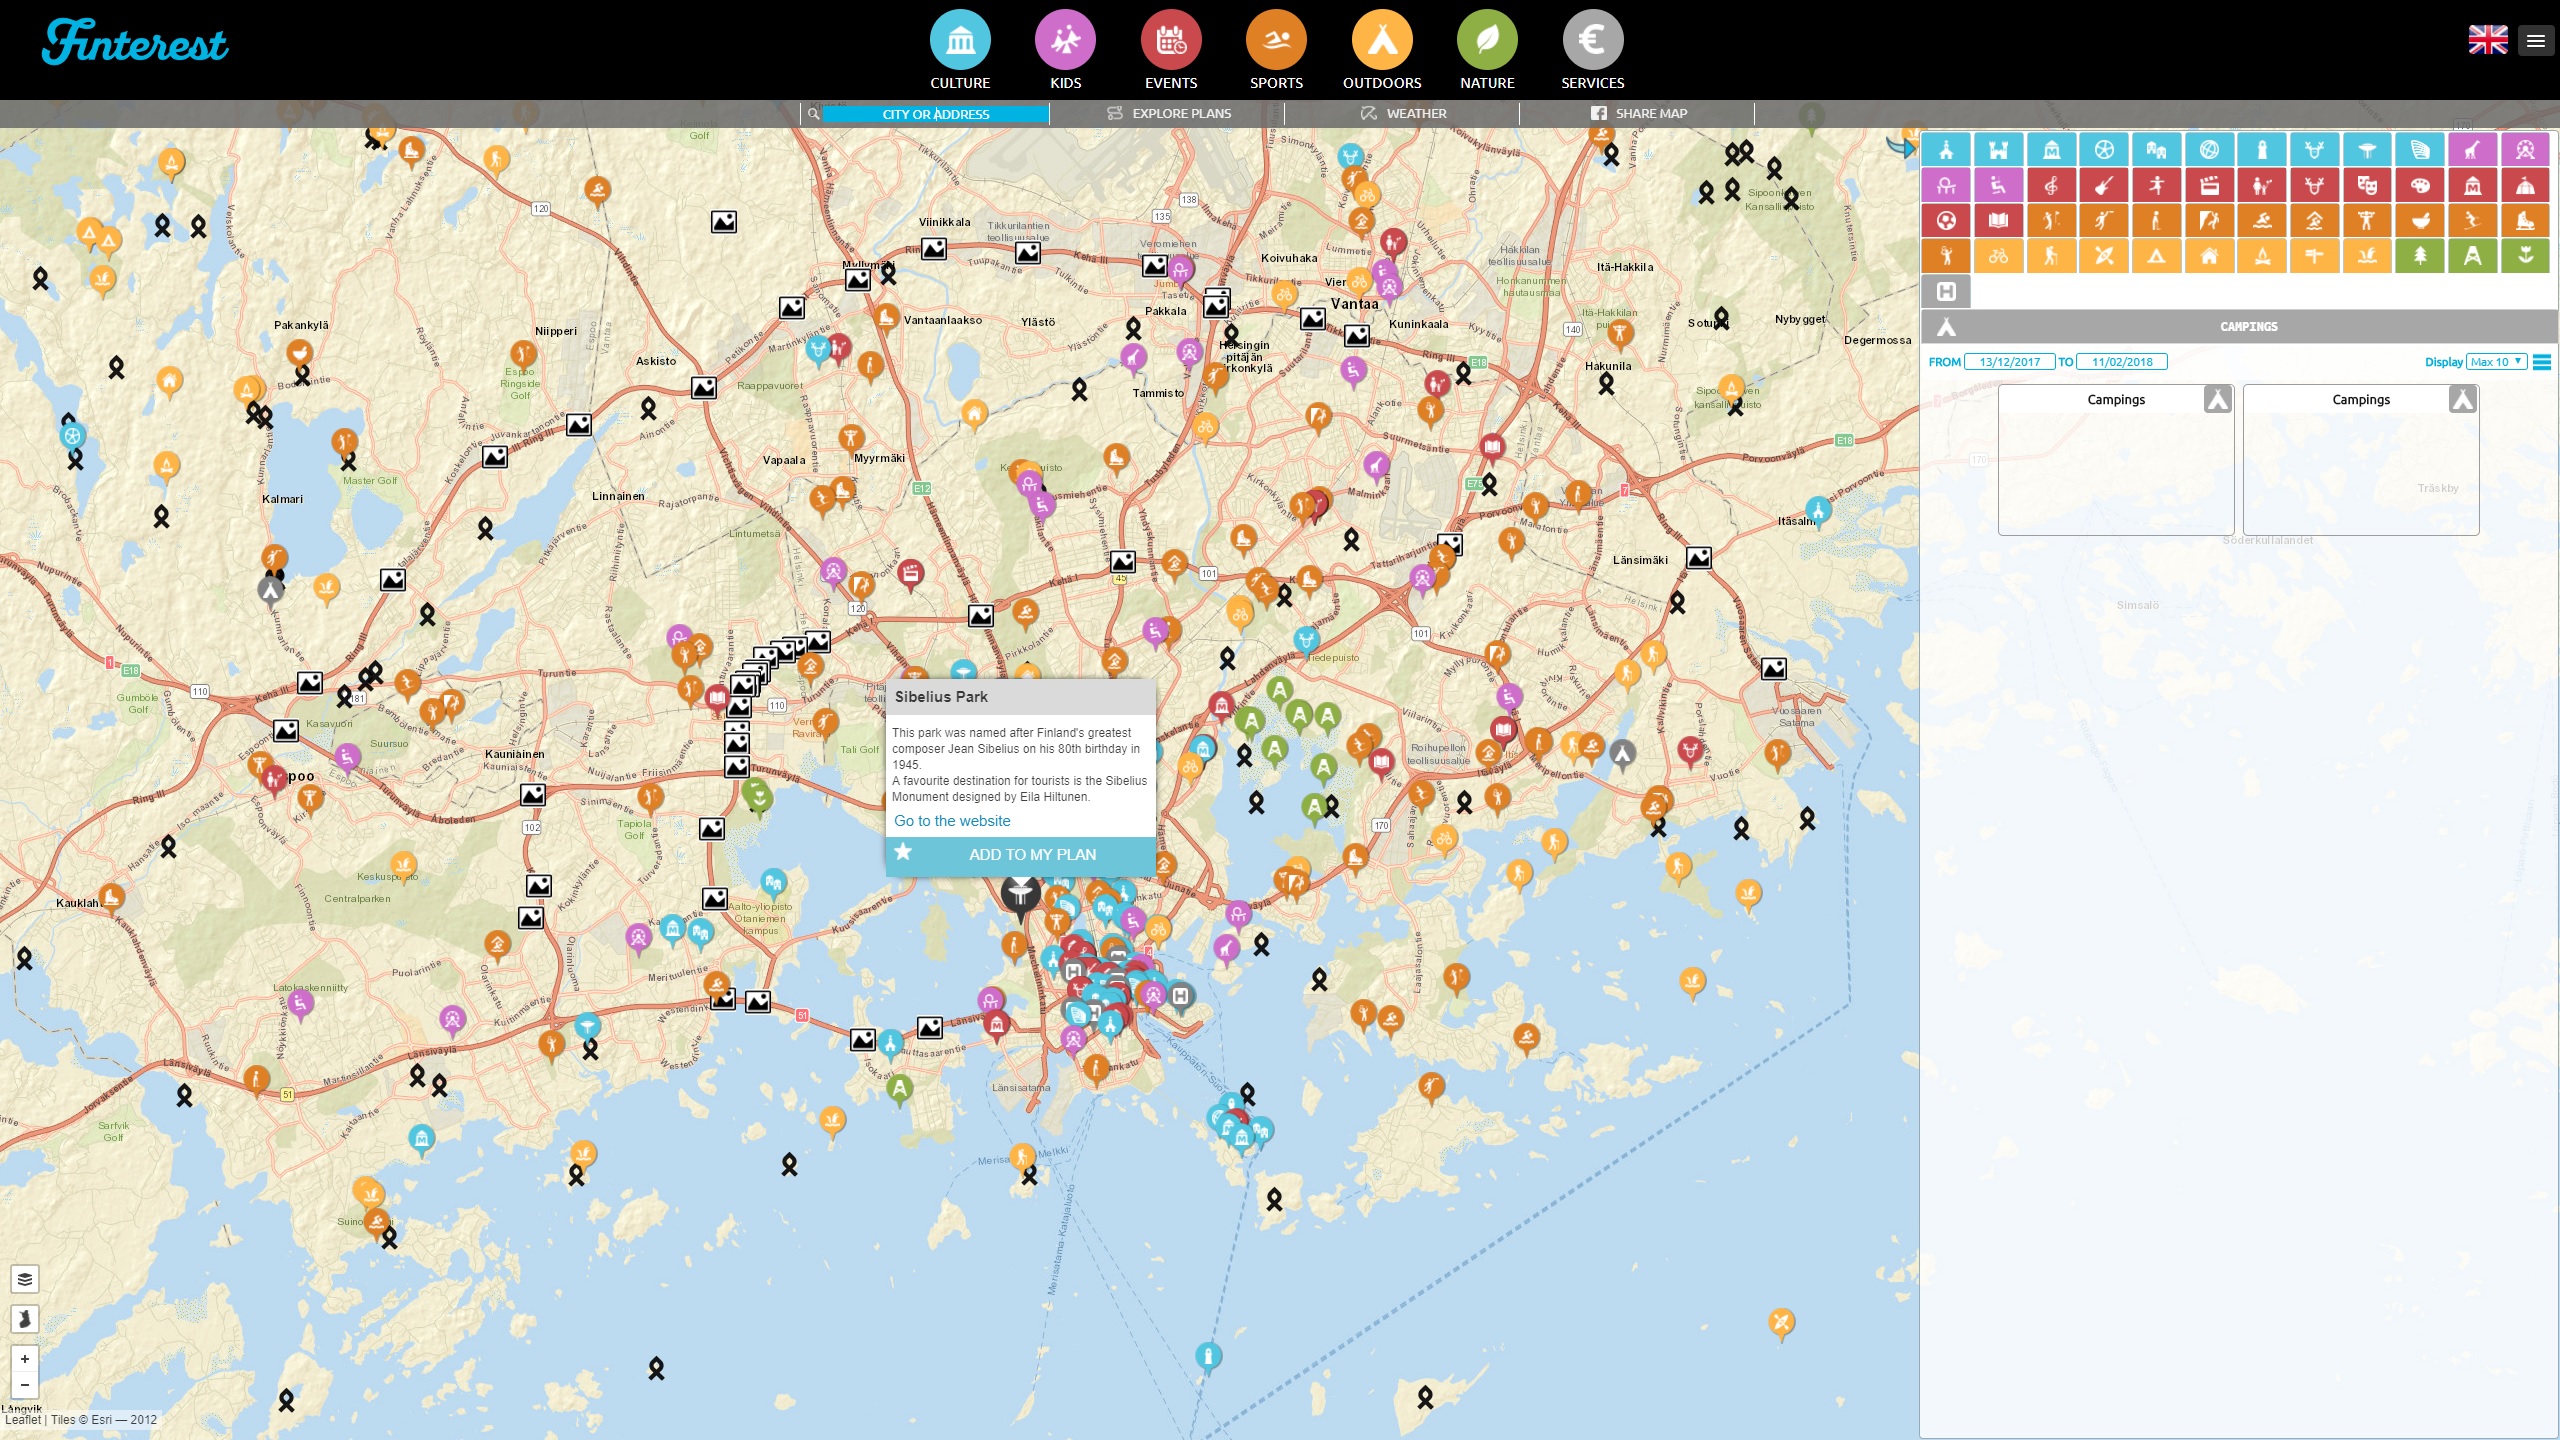Open the NATURE category
The height and width of the screenshot is (1440, 2560).
coord(1487,50)
